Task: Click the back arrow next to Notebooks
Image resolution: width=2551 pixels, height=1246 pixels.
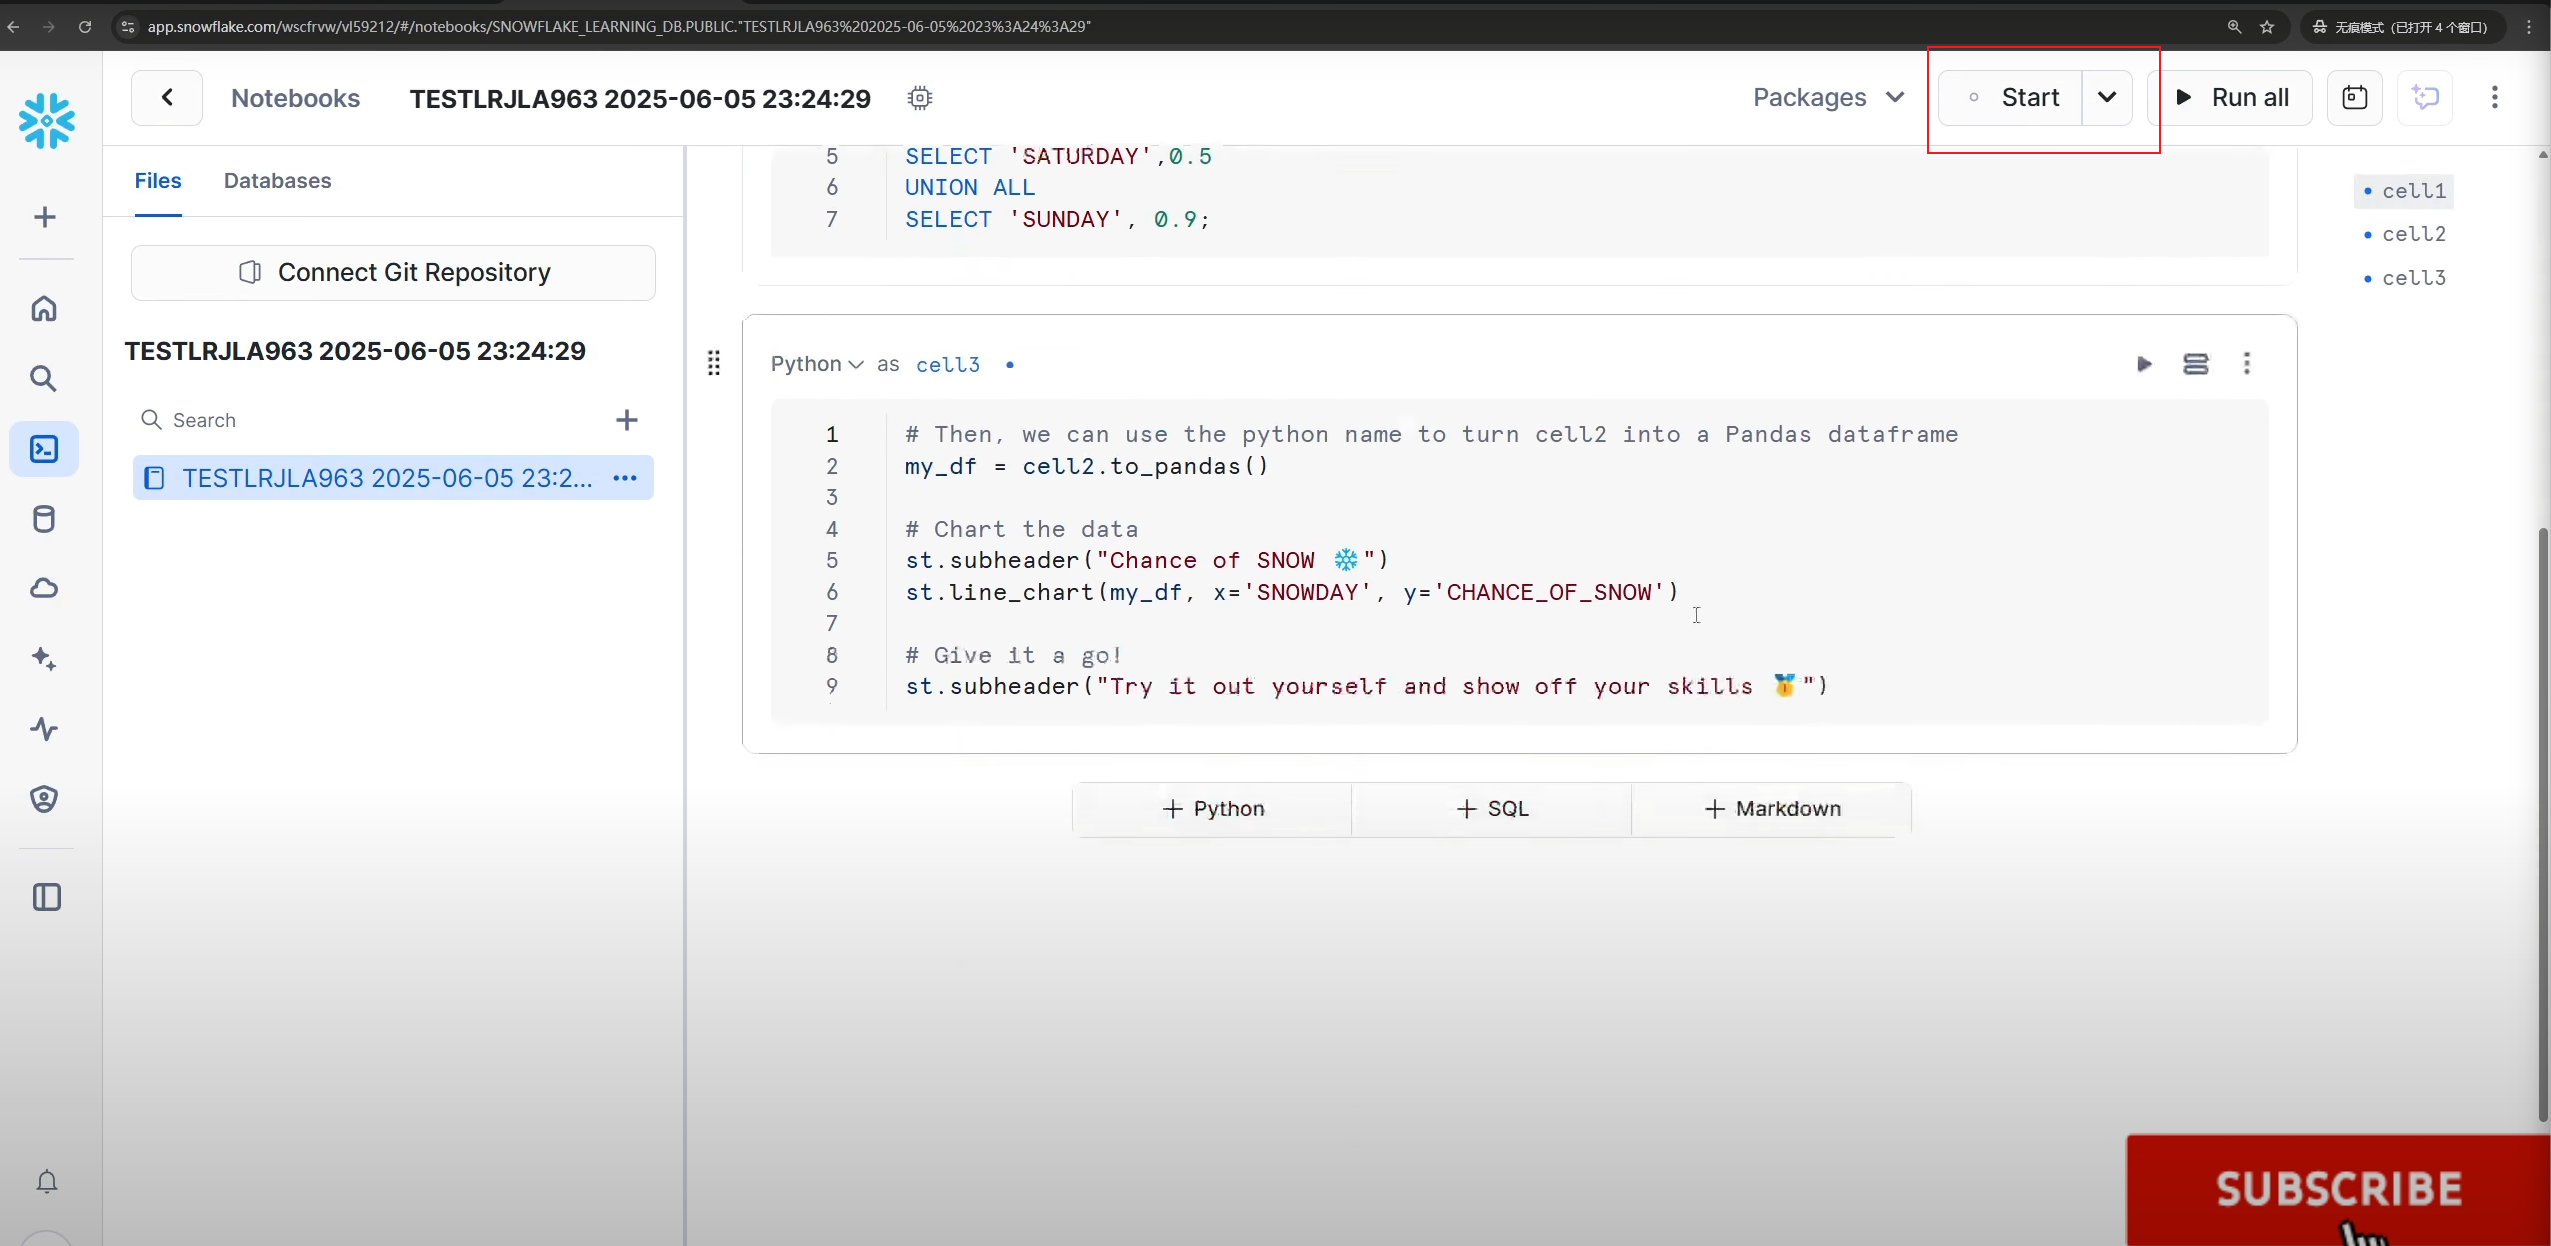Action: coord(167,97)
